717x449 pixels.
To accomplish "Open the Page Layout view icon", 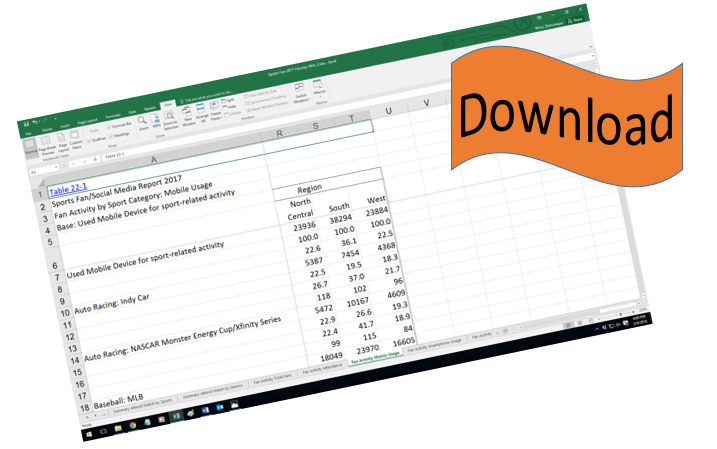I will click(x=62, y=142).
